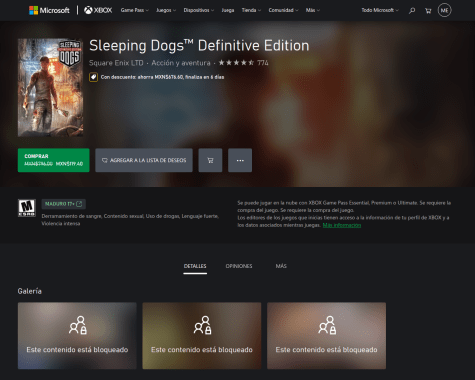Click the ESRB M rating icon
Image resolution: width=475 pixels, height=380 pixels.
point(27,208)
